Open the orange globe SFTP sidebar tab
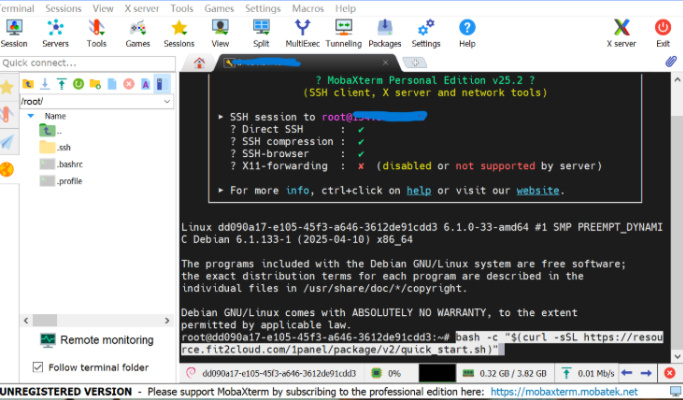The width and height of the screenshot is (683, 400). (x=7, y=169)
